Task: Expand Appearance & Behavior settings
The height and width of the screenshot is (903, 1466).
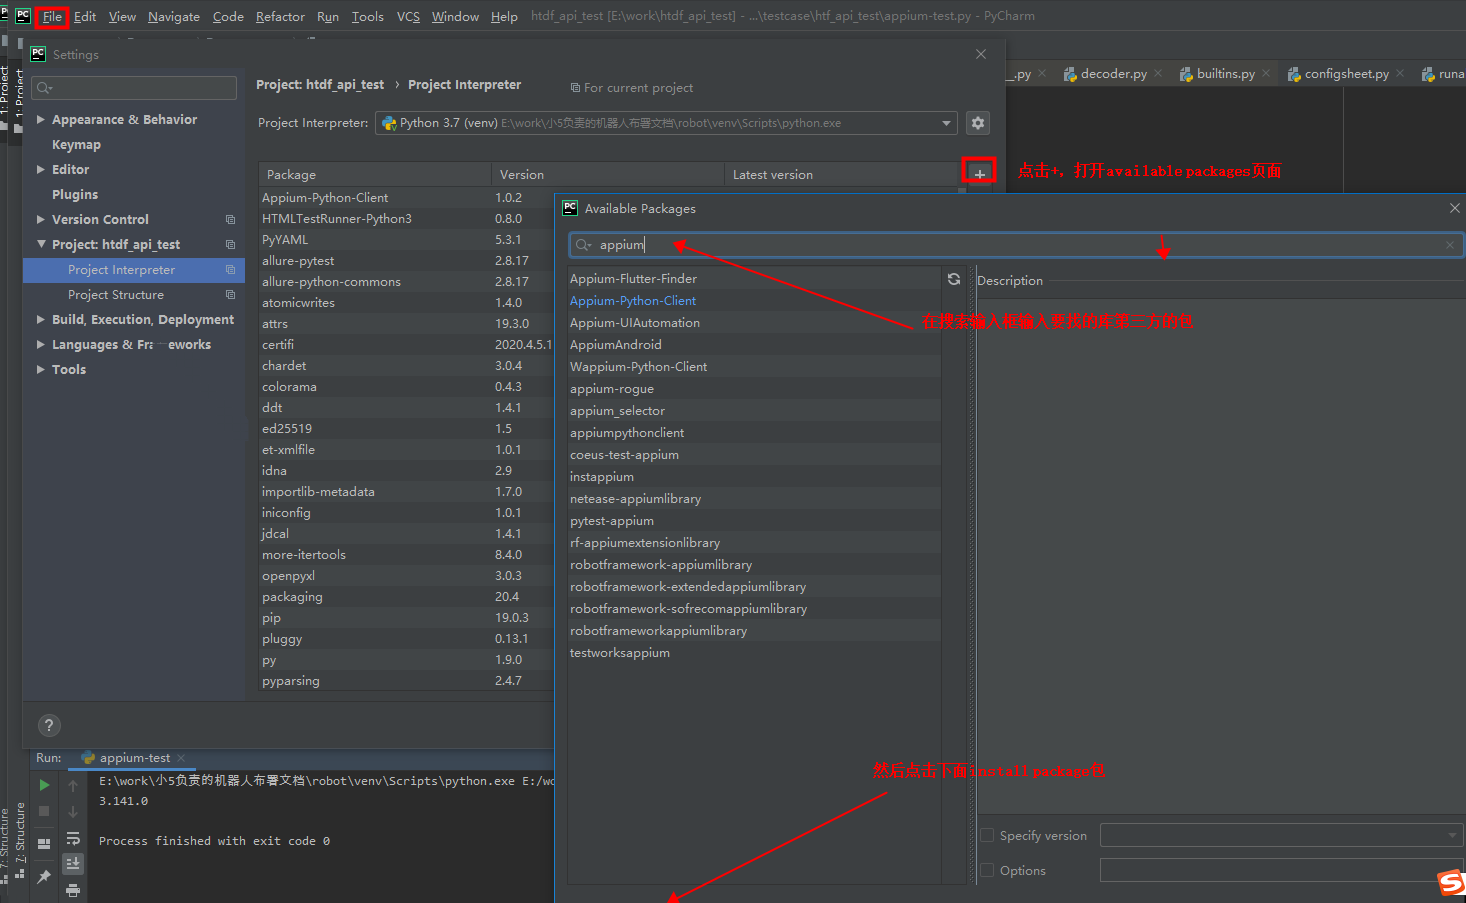Action: [x=41, y=119]
